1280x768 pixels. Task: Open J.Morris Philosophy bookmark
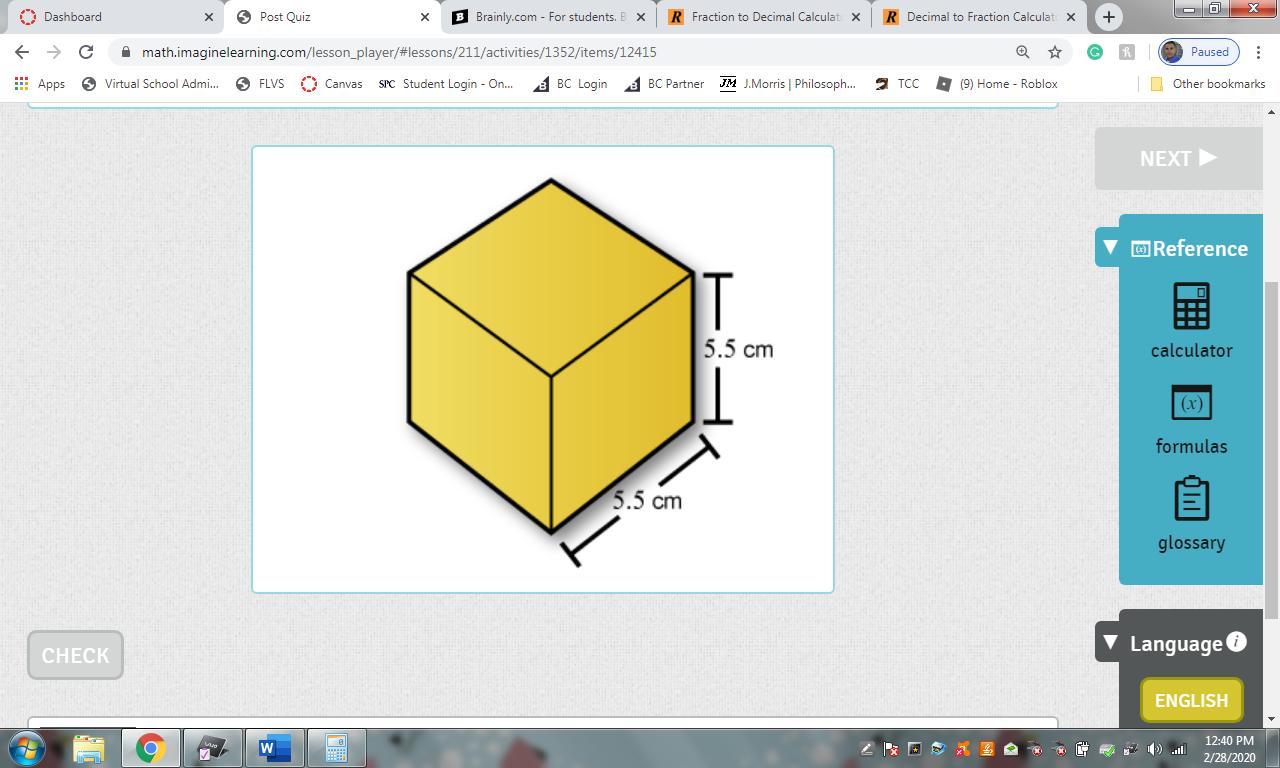788,84
